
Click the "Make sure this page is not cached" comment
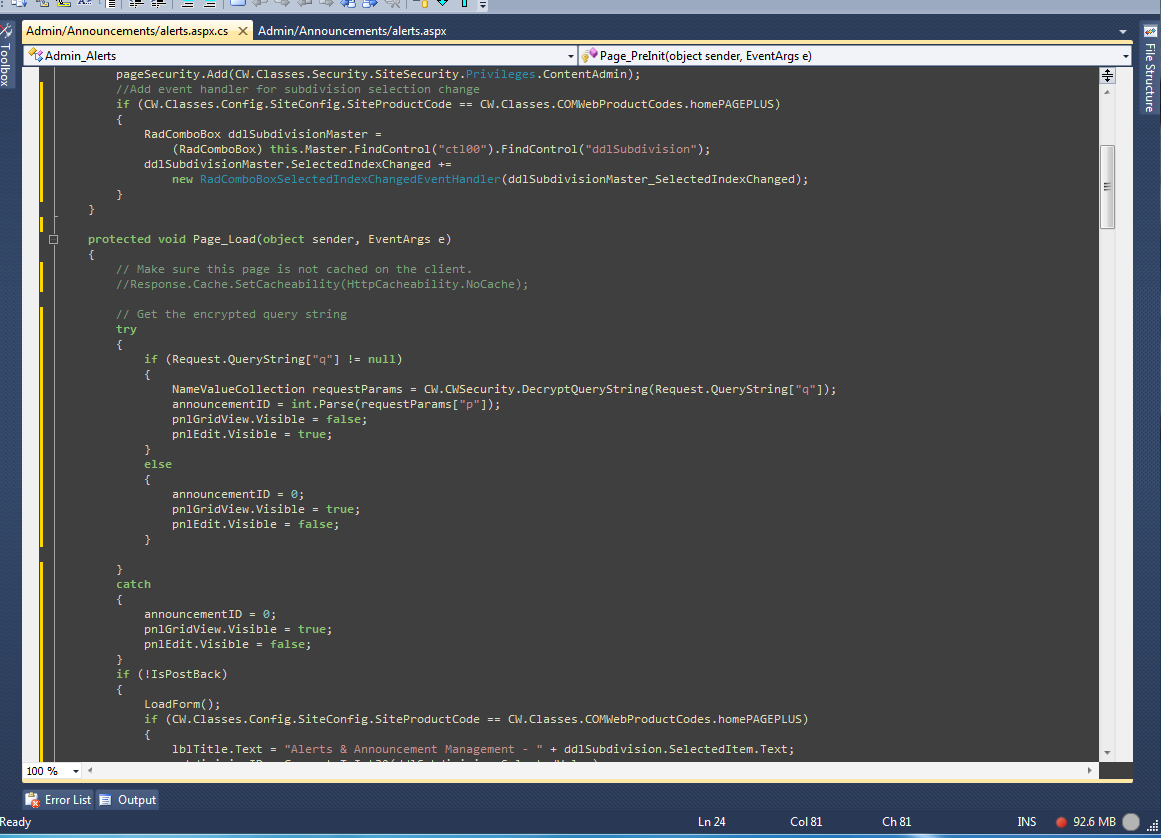coord(293,269)
